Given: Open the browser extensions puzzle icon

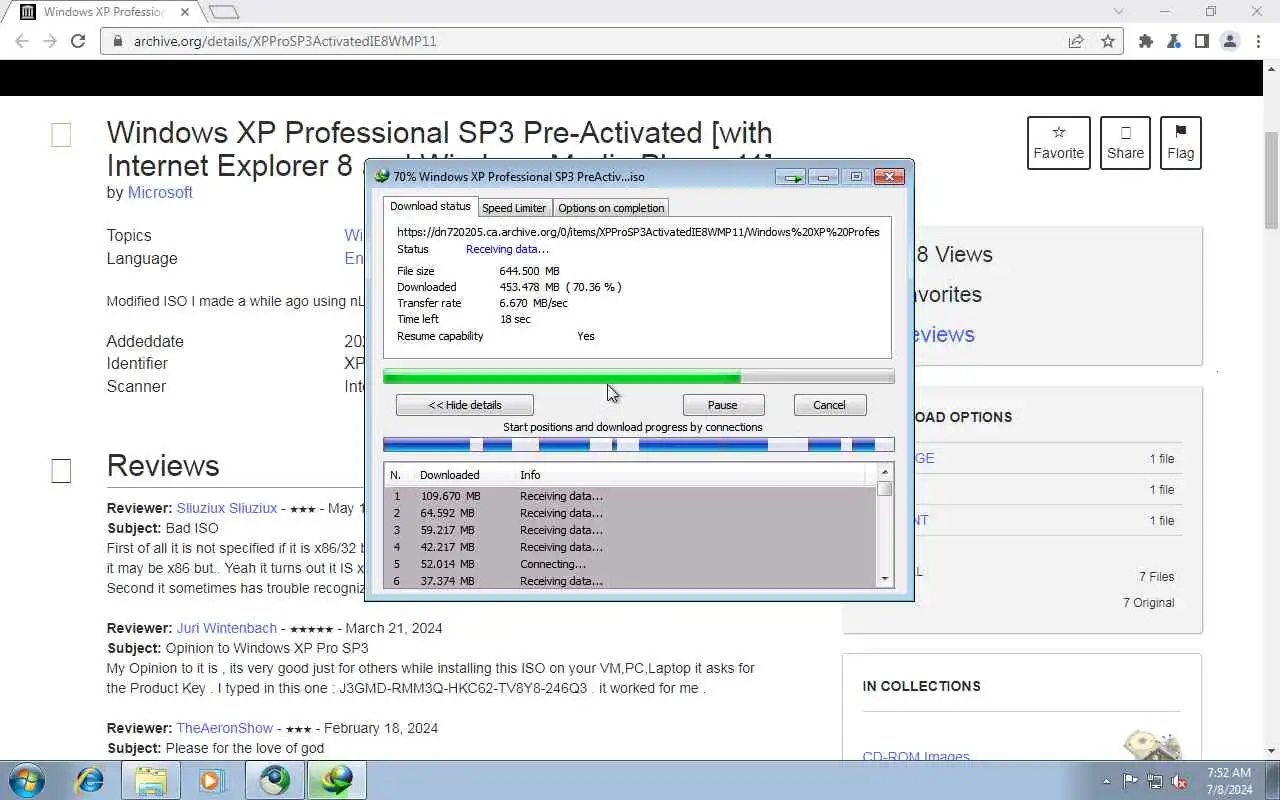Looking at the screenshot, I should [x=1146, y=41].
